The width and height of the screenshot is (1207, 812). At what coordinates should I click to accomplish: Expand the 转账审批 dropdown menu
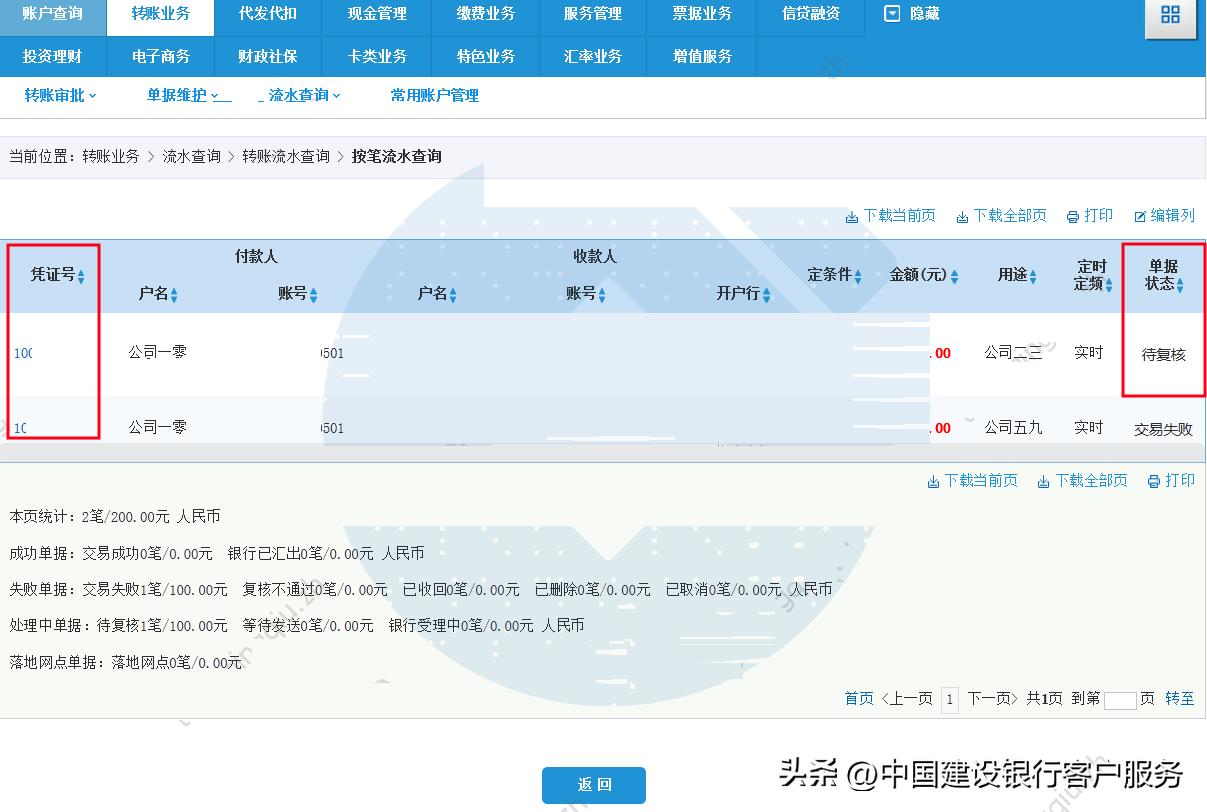click(x=60, y=95)
